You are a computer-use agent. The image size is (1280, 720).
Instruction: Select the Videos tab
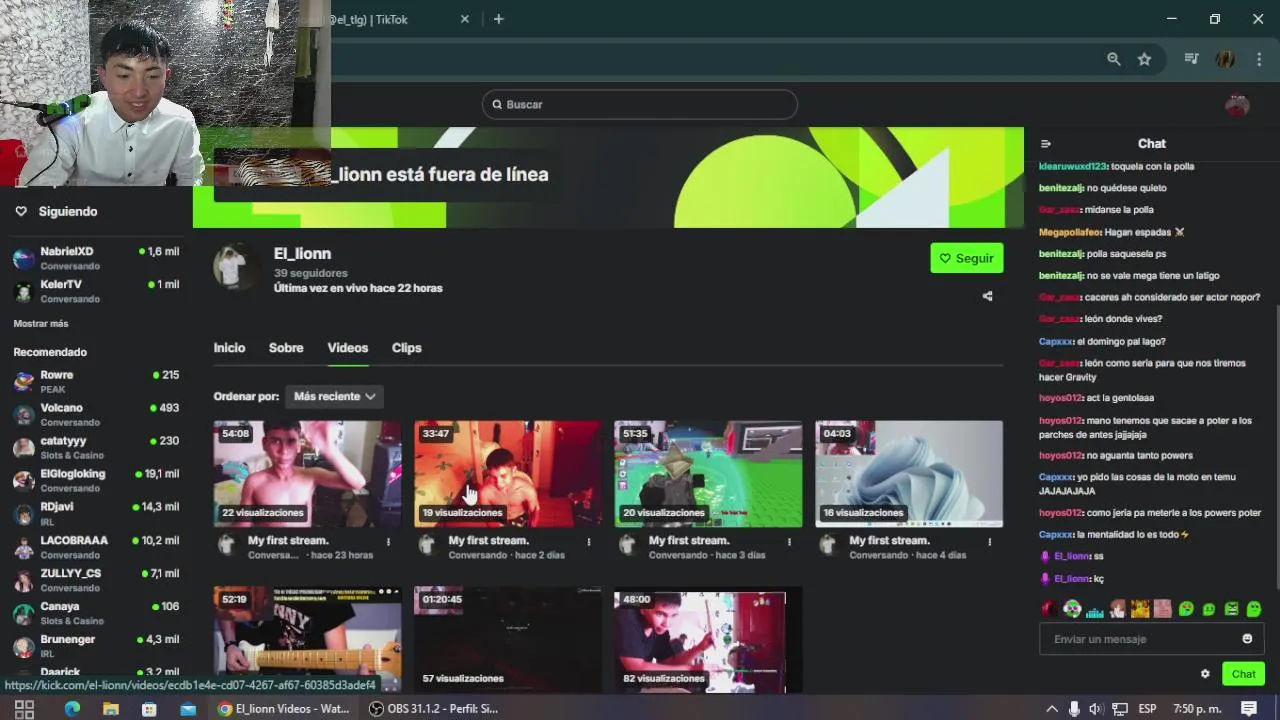coord(348,348)
